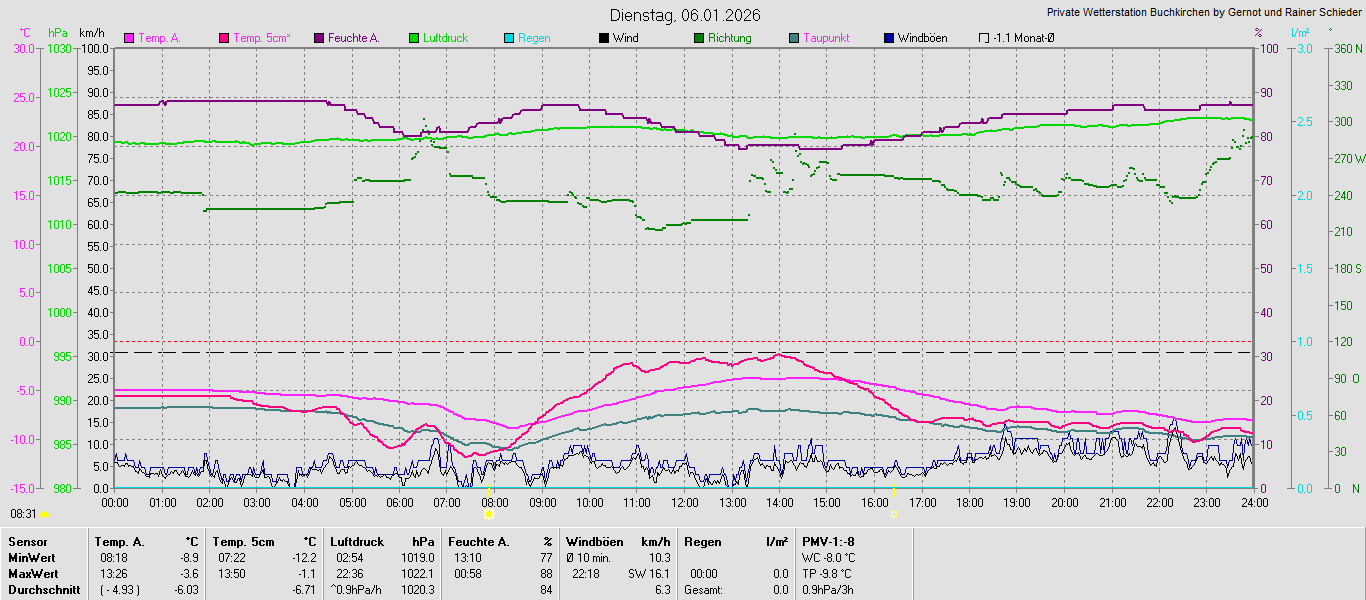Click the Temp. 5cm* legend label

pos(261,38)
